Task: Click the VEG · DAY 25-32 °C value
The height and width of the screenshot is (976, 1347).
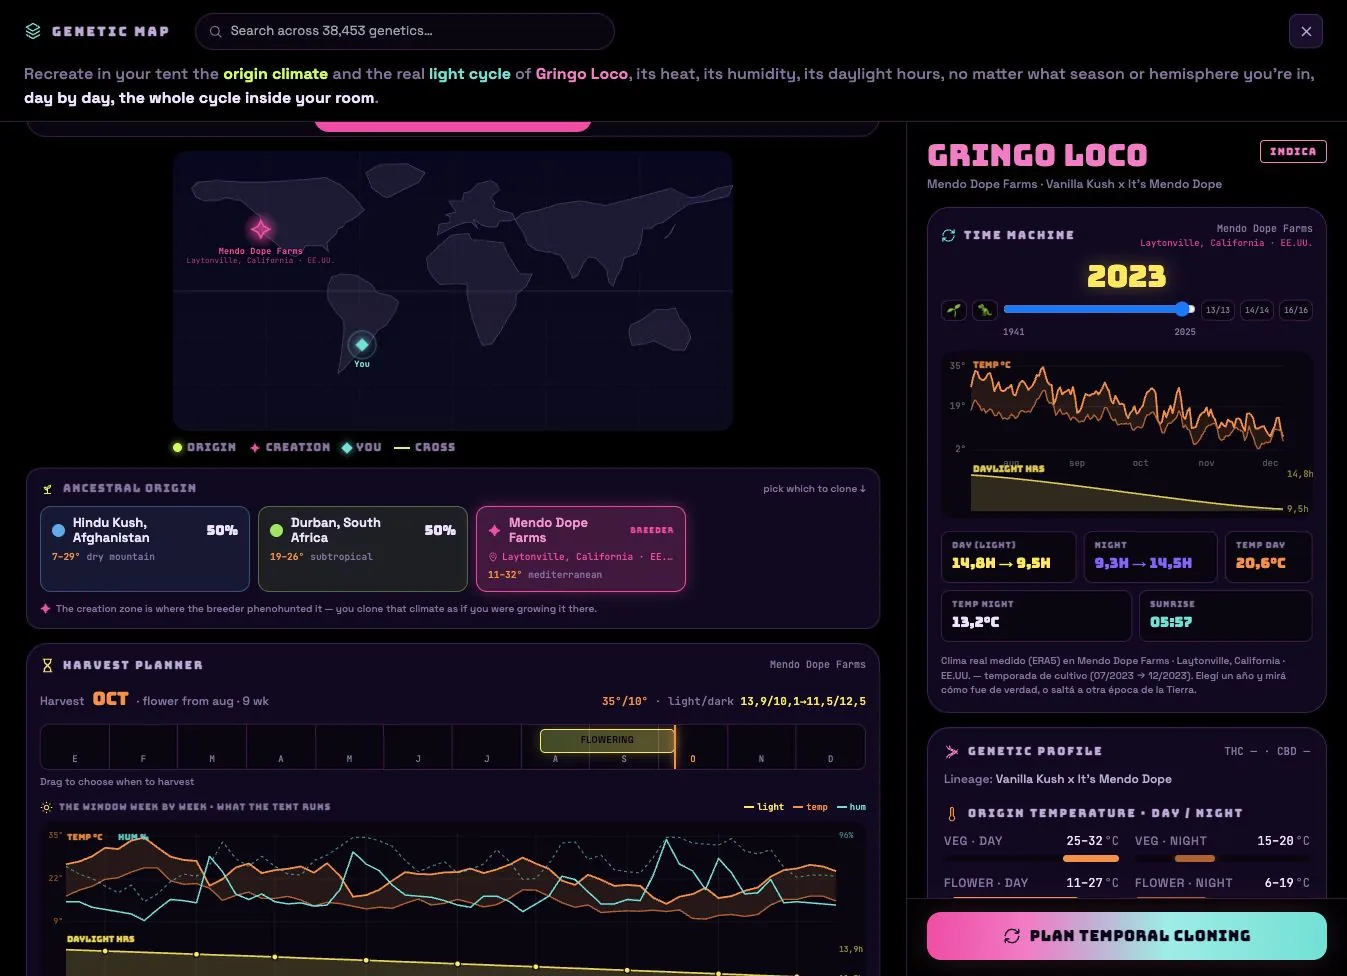Action: tap(1092, 841)
